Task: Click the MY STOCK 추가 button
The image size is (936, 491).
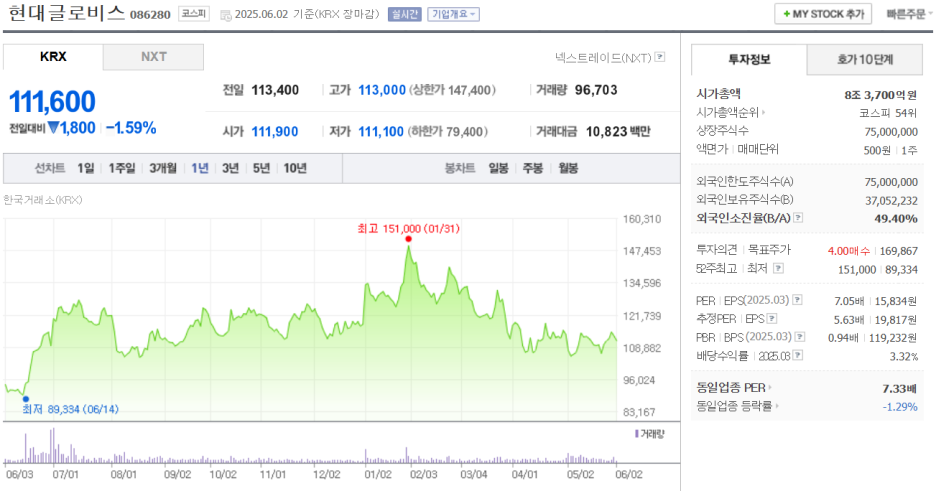Action: click(x=823, y=14)
